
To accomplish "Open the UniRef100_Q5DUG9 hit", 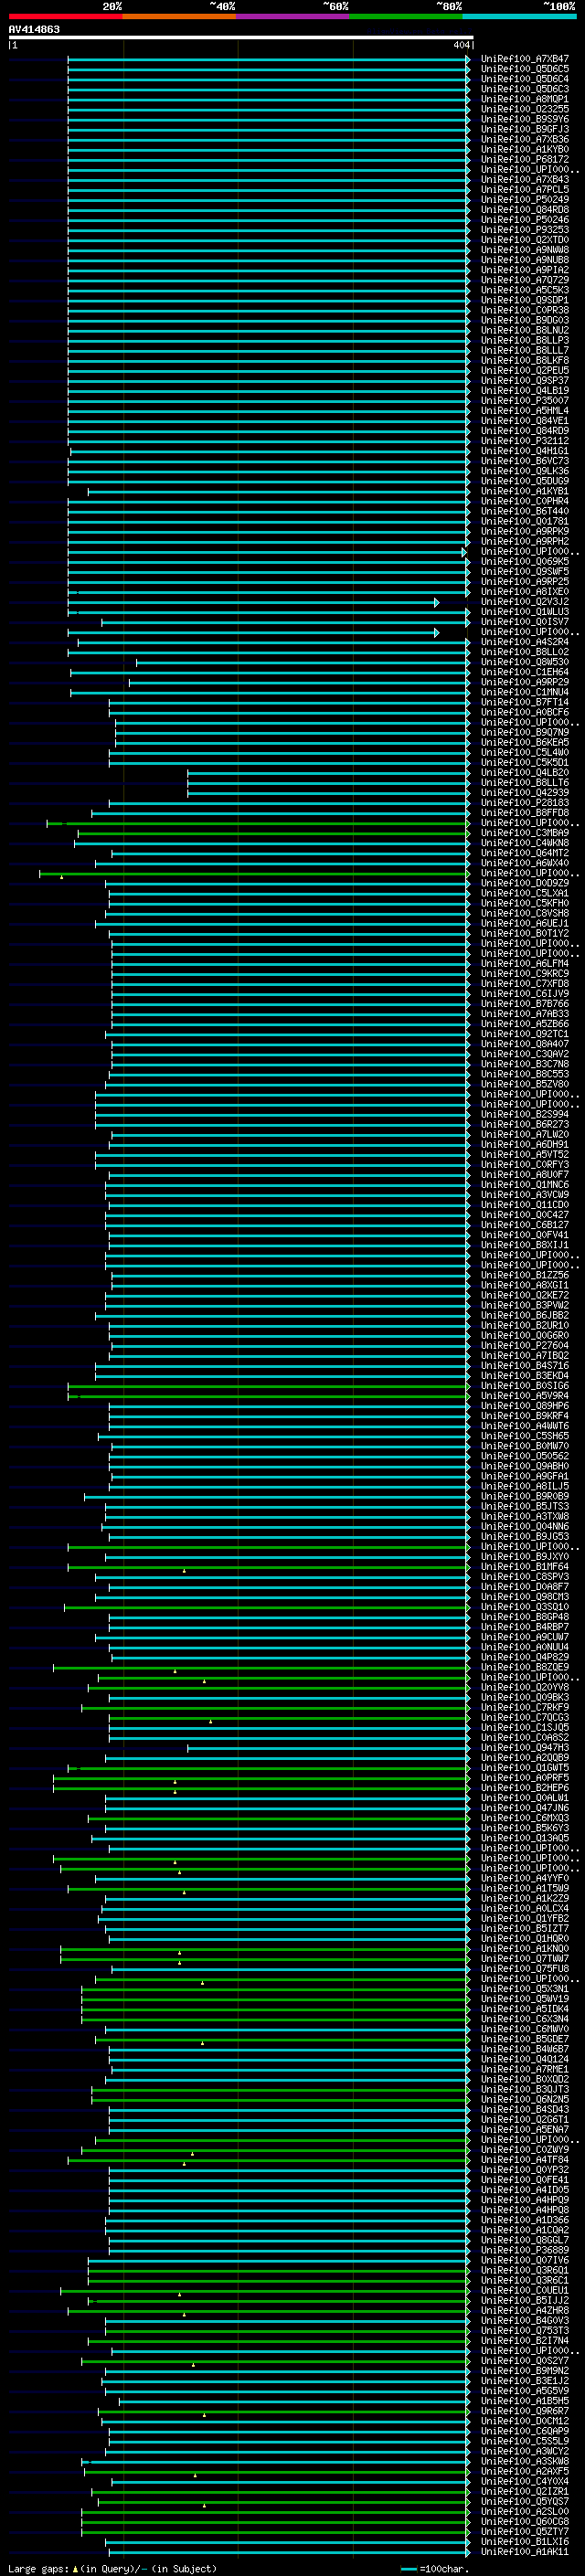I will click(525, 481).
